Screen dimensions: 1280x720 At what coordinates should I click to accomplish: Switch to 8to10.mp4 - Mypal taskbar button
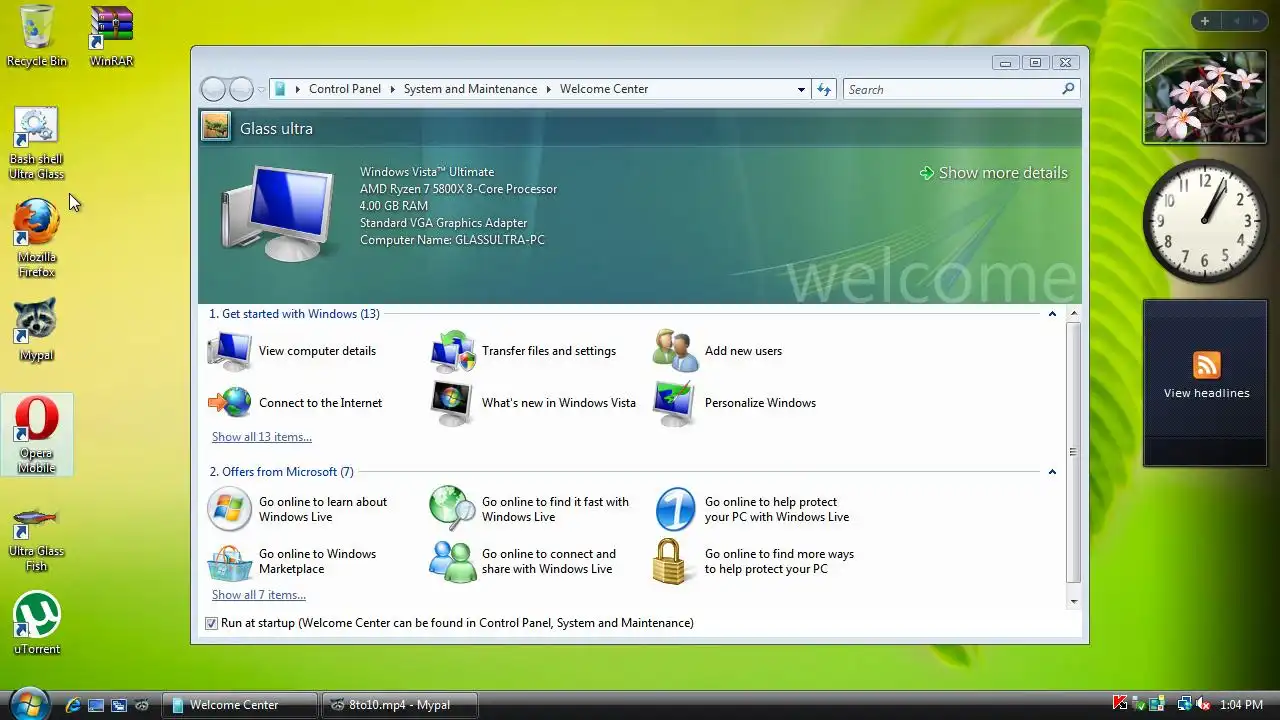click(x=401, y=705)
